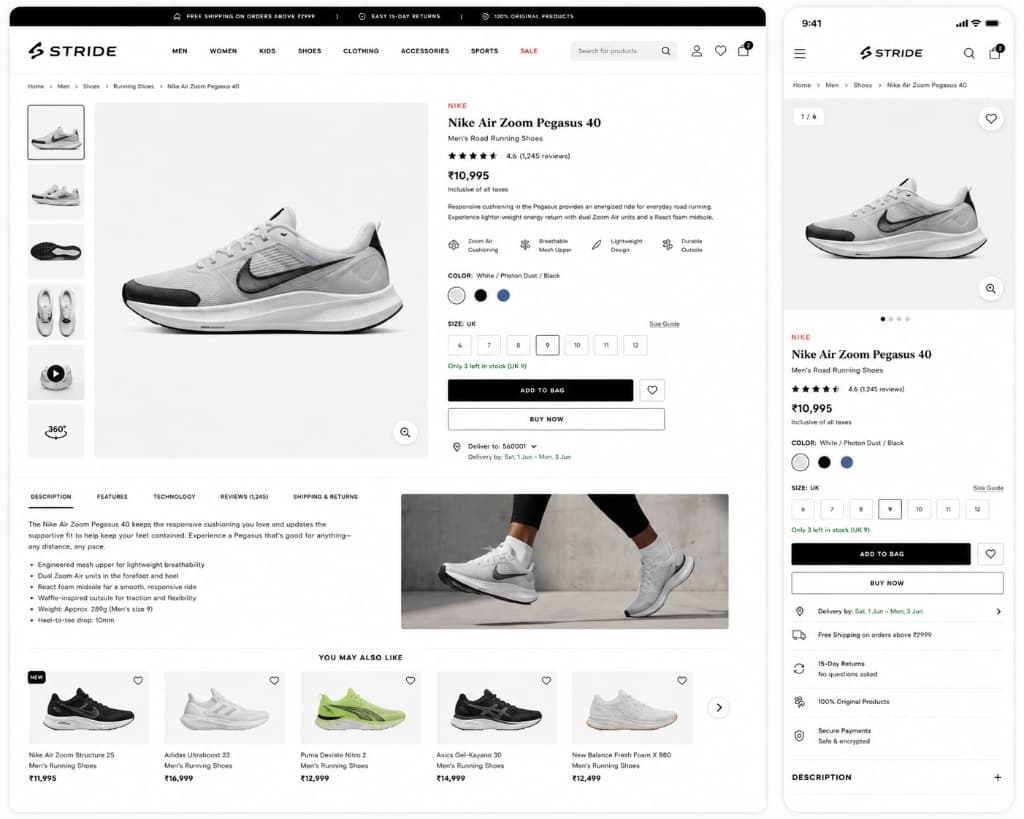Open the SALE navigation link
Screen dimensions: 1024x819
[529, 51]
